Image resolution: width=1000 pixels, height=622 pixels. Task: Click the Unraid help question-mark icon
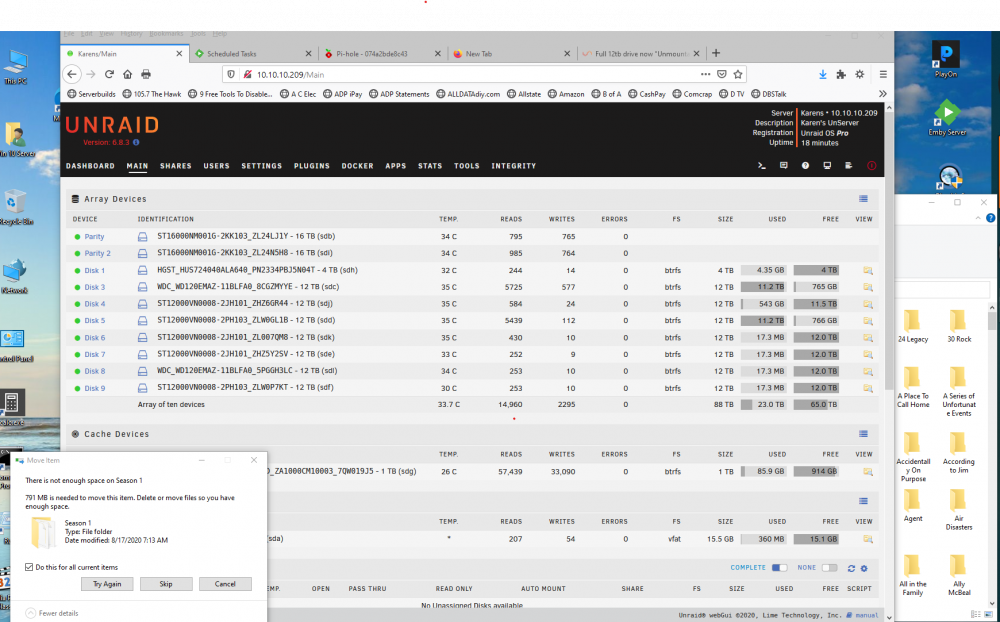(805, 166)
